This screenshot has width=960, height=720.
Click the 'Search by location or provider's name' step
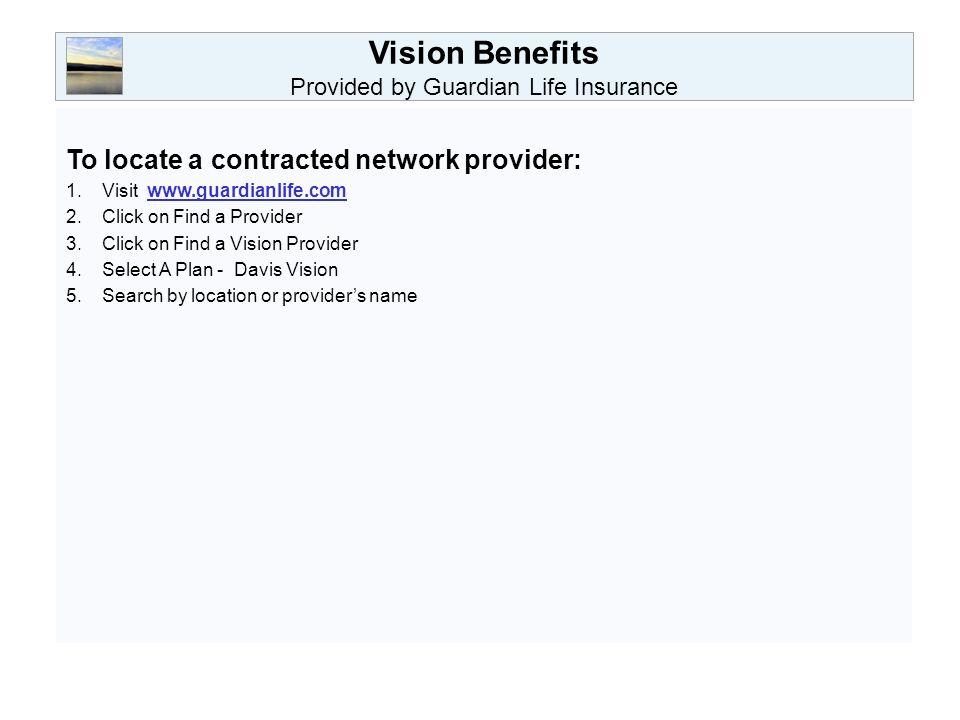pyautogui.click(x=260, y=296)
